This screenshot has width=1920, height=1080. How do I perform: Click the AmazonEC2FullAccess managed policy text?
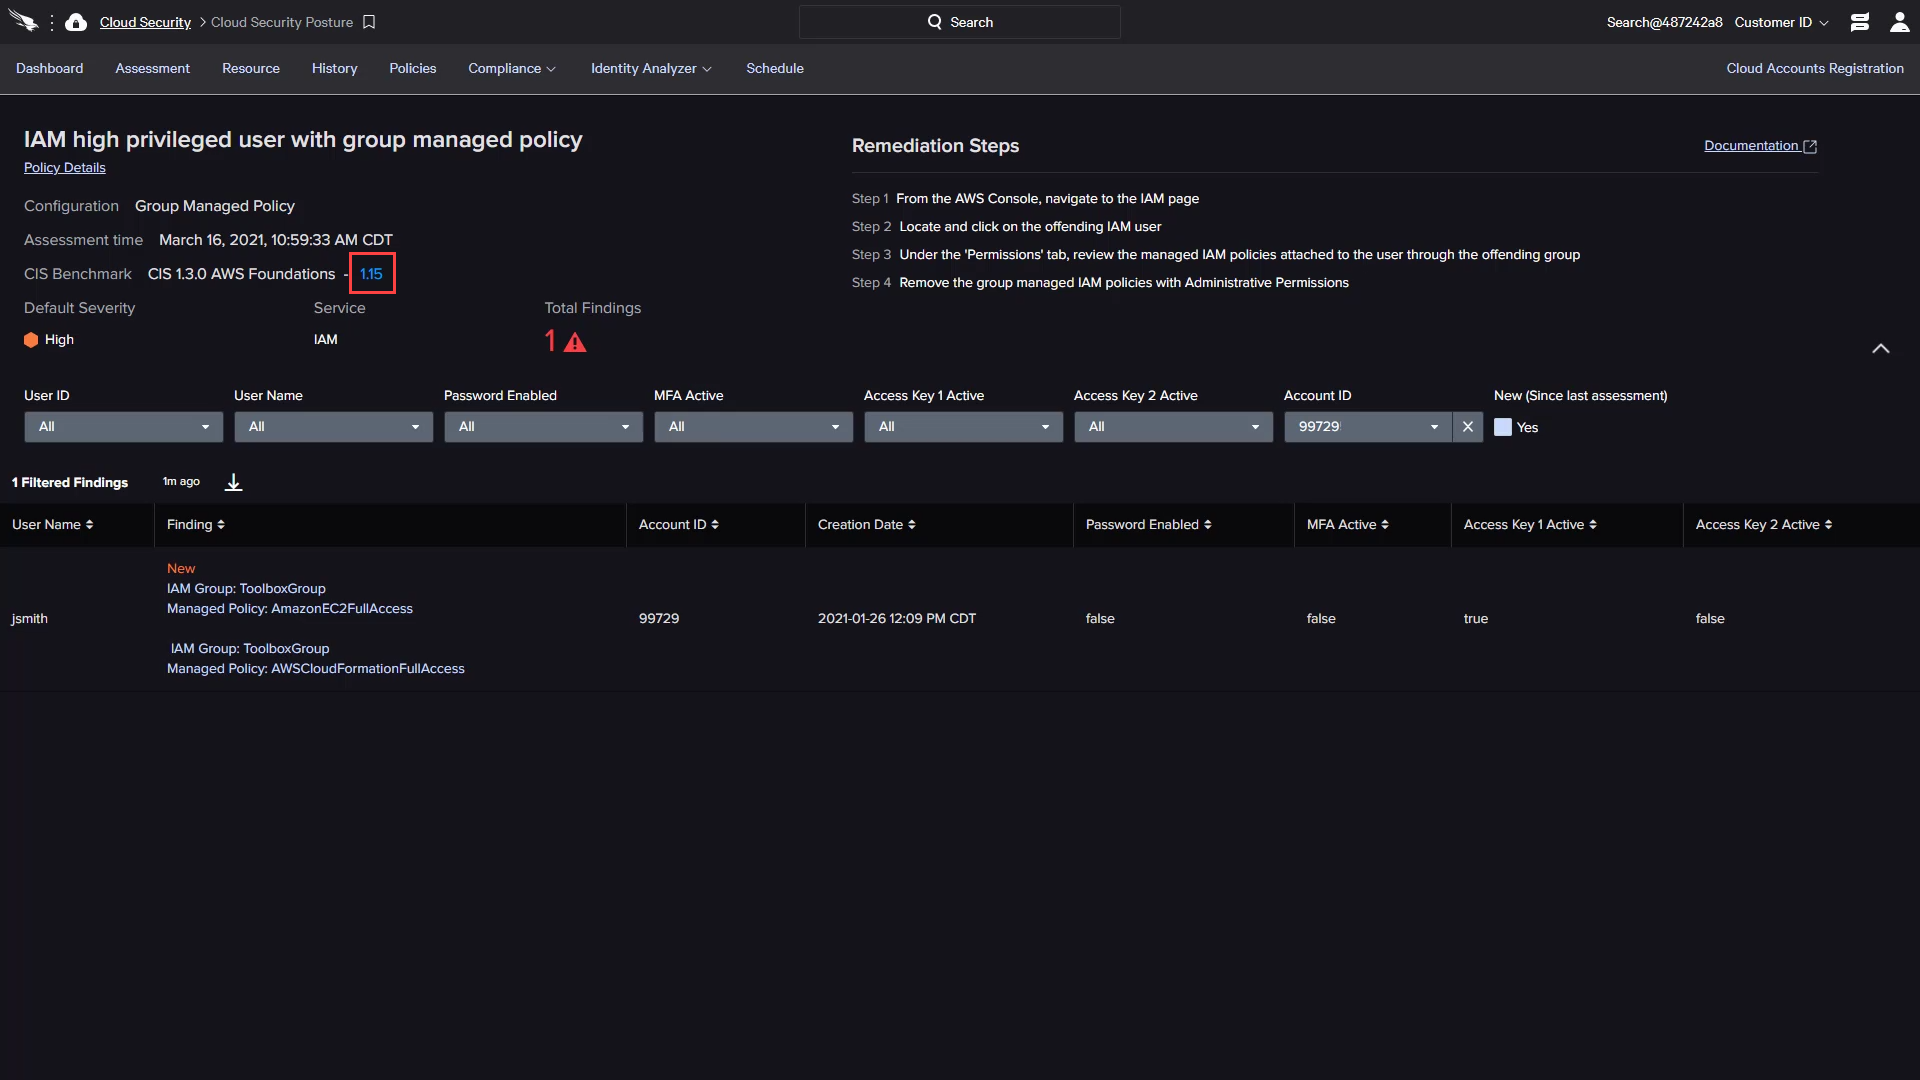pos(341,608)
